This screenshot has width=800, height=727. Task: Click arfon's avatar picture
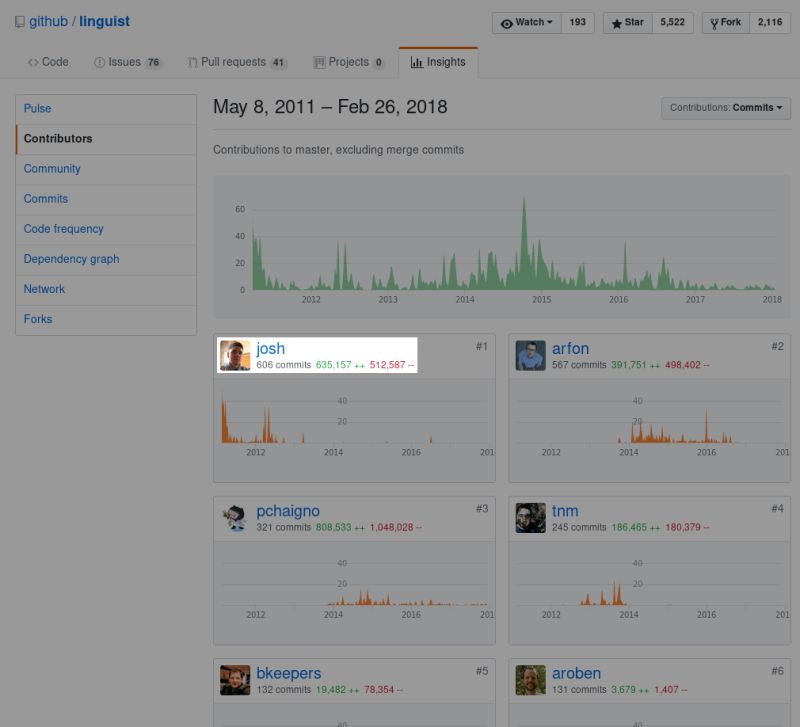529,355
